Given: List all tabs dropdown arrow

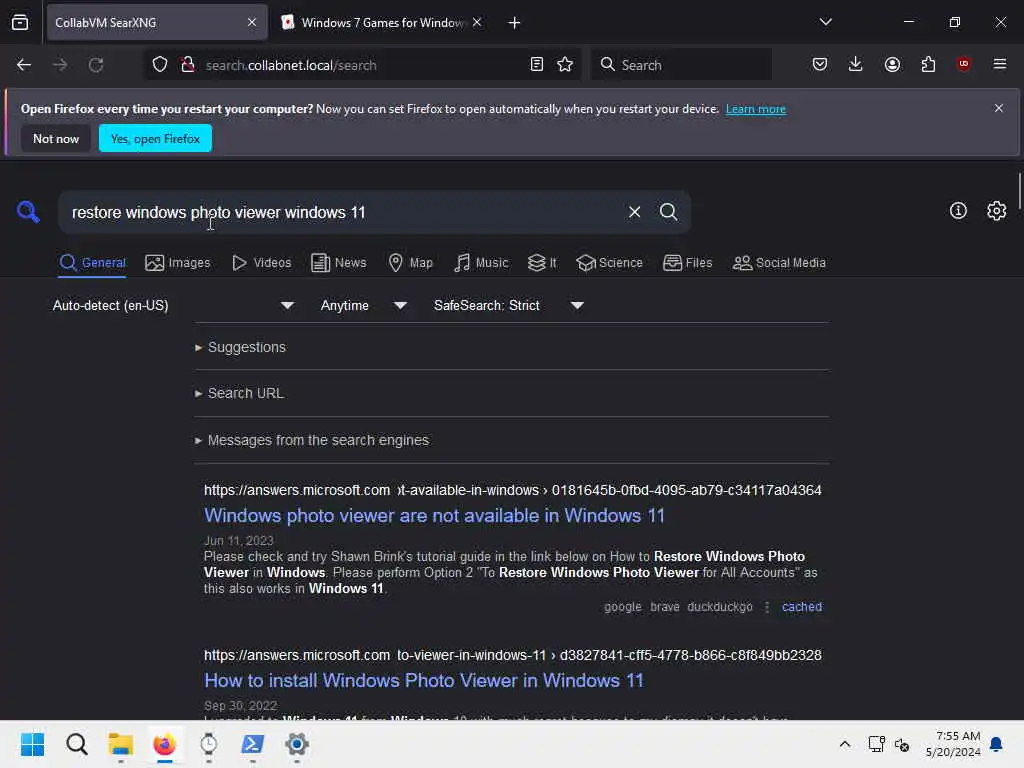Looking at the screenshot, I should point(825,22).
